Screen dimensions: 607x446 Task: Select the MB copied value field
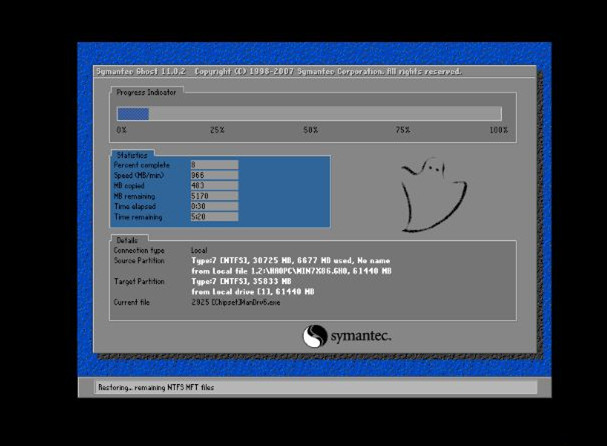point(213,185)
